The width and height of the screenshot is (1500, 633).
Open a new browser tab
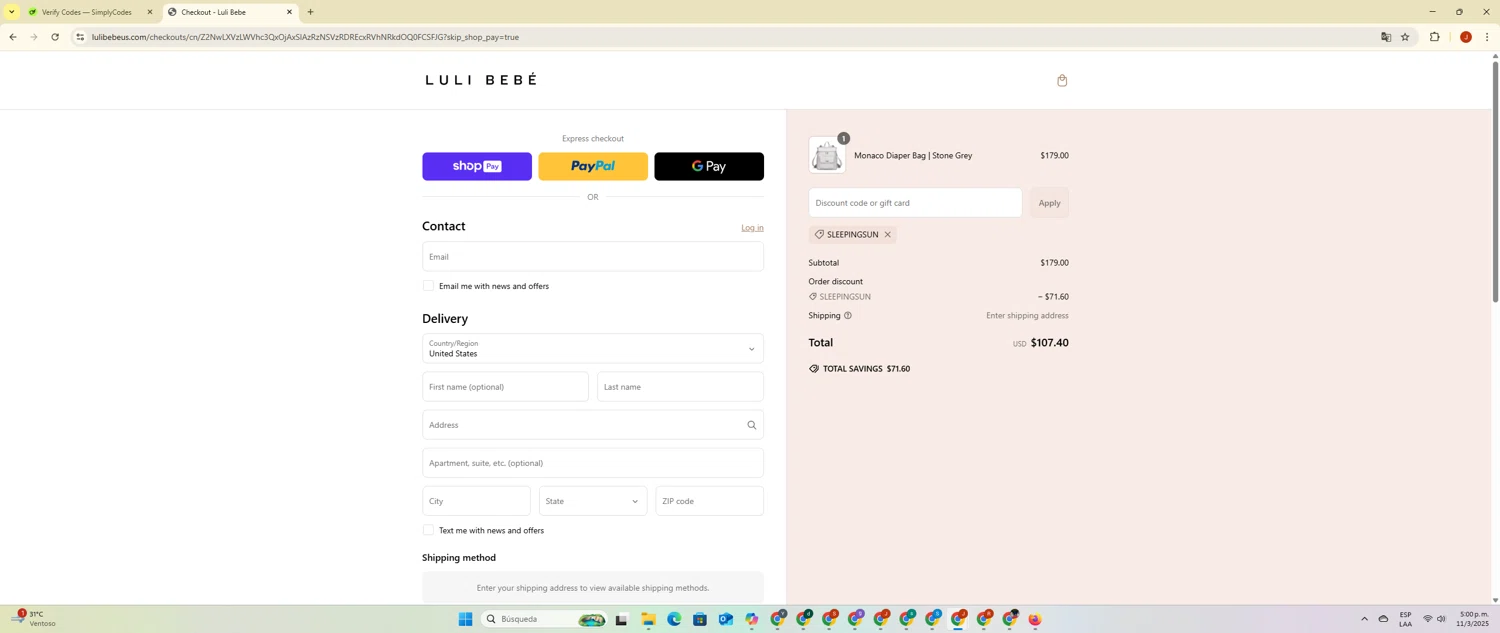(310, 12)
